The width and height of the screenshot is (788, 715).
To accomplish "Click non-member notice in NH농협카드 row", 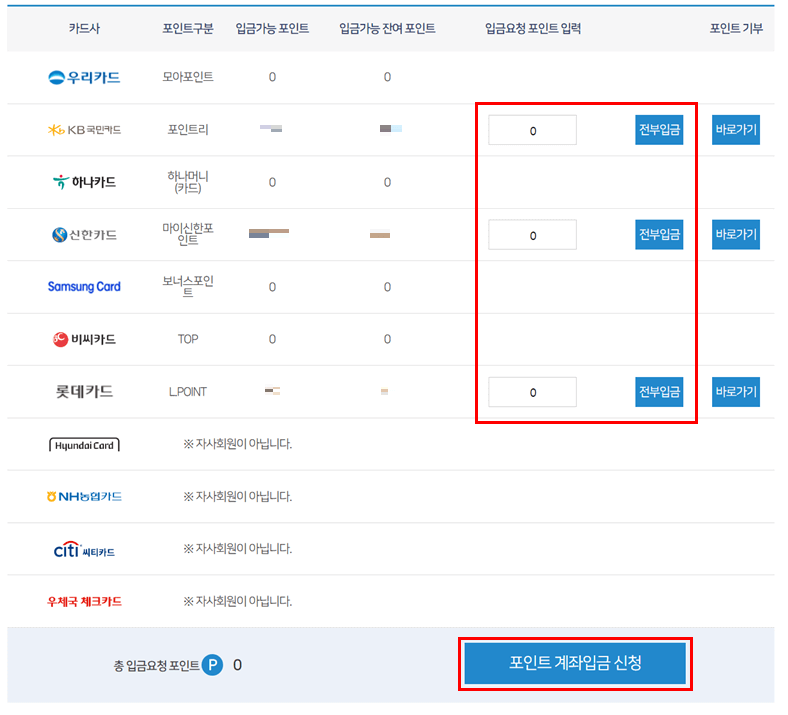I will [237, 496].
